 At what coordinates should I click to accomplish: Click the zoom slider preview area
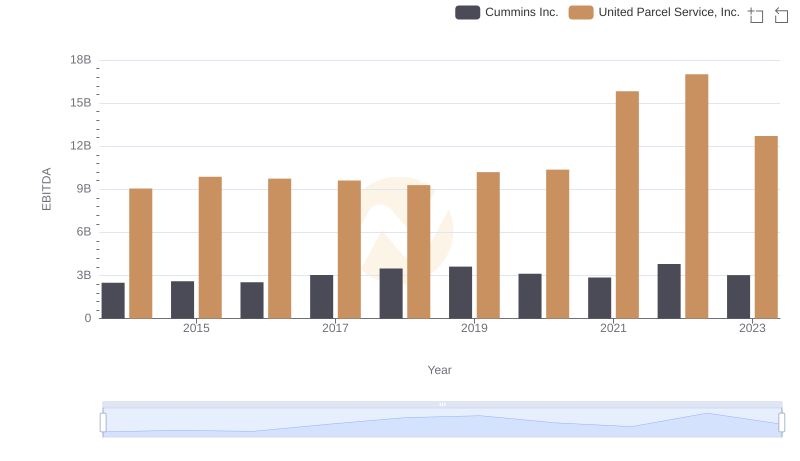[442, 423]
